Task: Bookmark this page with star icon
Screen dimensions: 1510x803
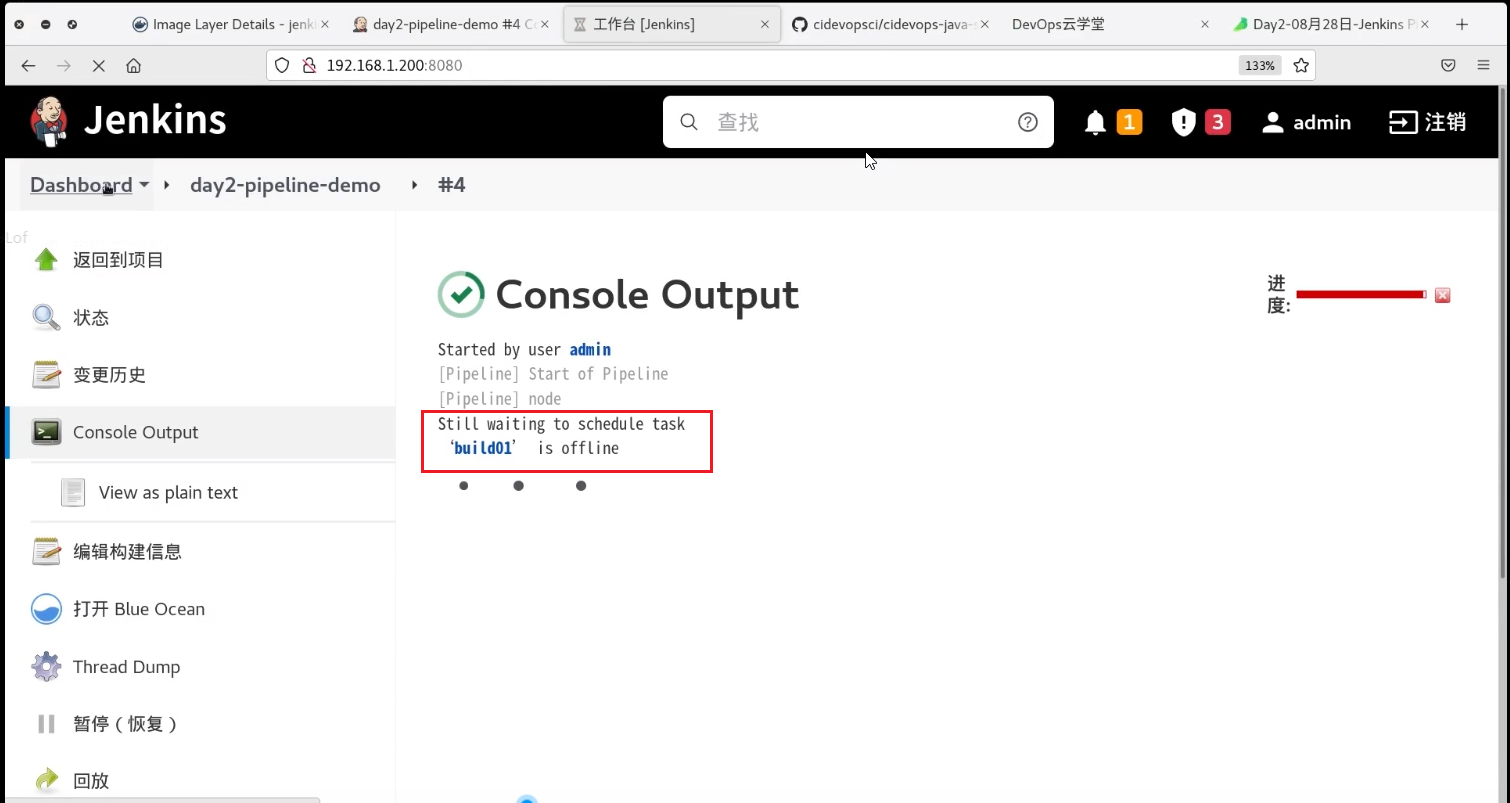Action: click(1300, 65)
